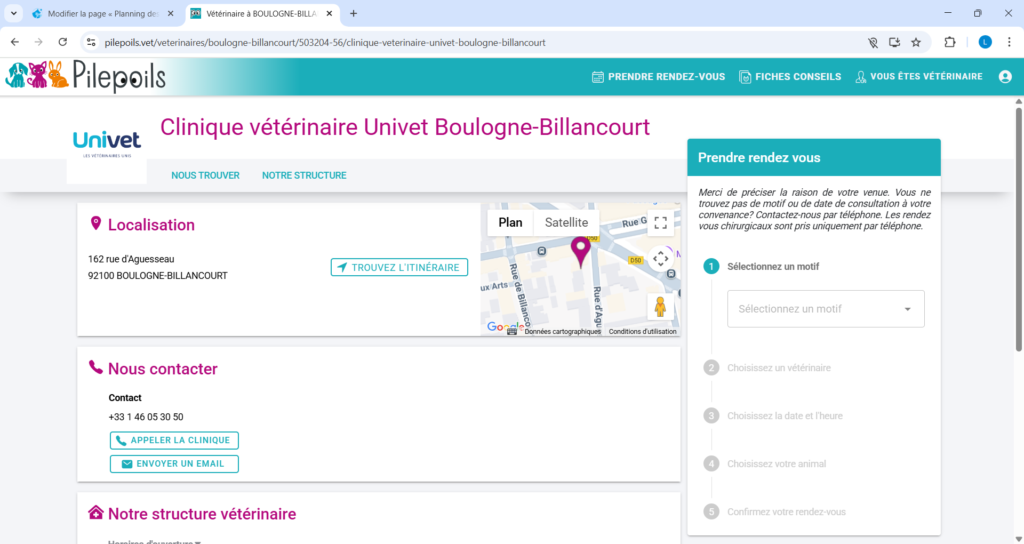Click install app icon in address bar
Screen dimensions: 1024x544
tap(894, 42)
